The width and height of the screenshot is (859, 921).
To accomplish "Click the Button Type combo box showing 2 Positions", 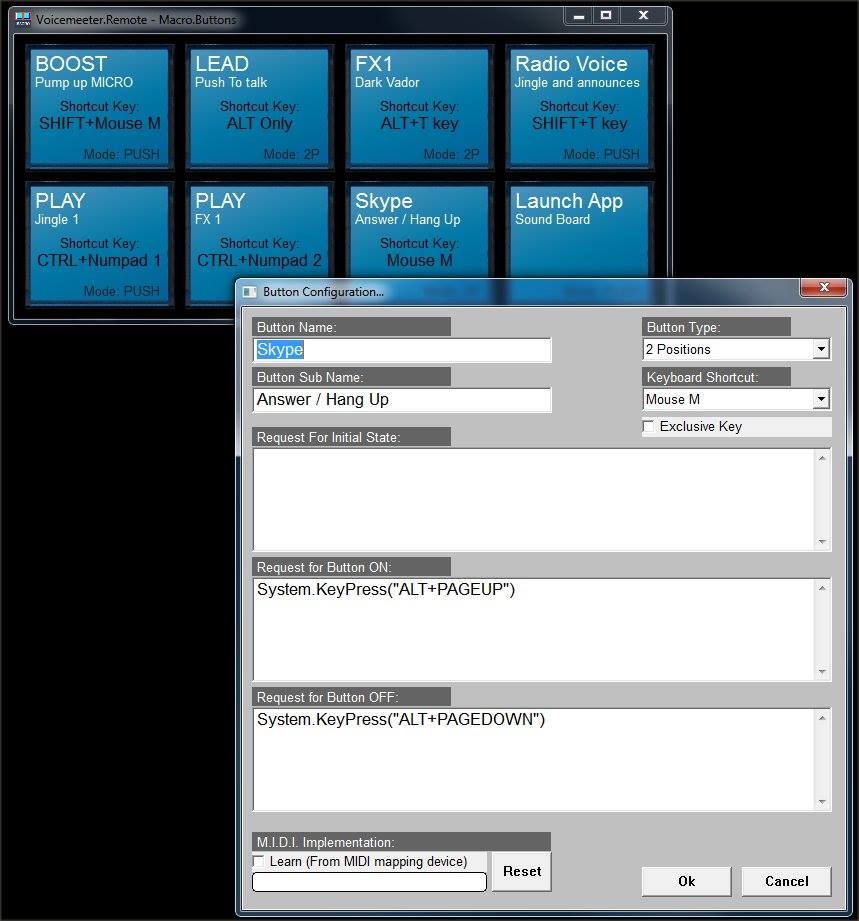I will [736, 349].
